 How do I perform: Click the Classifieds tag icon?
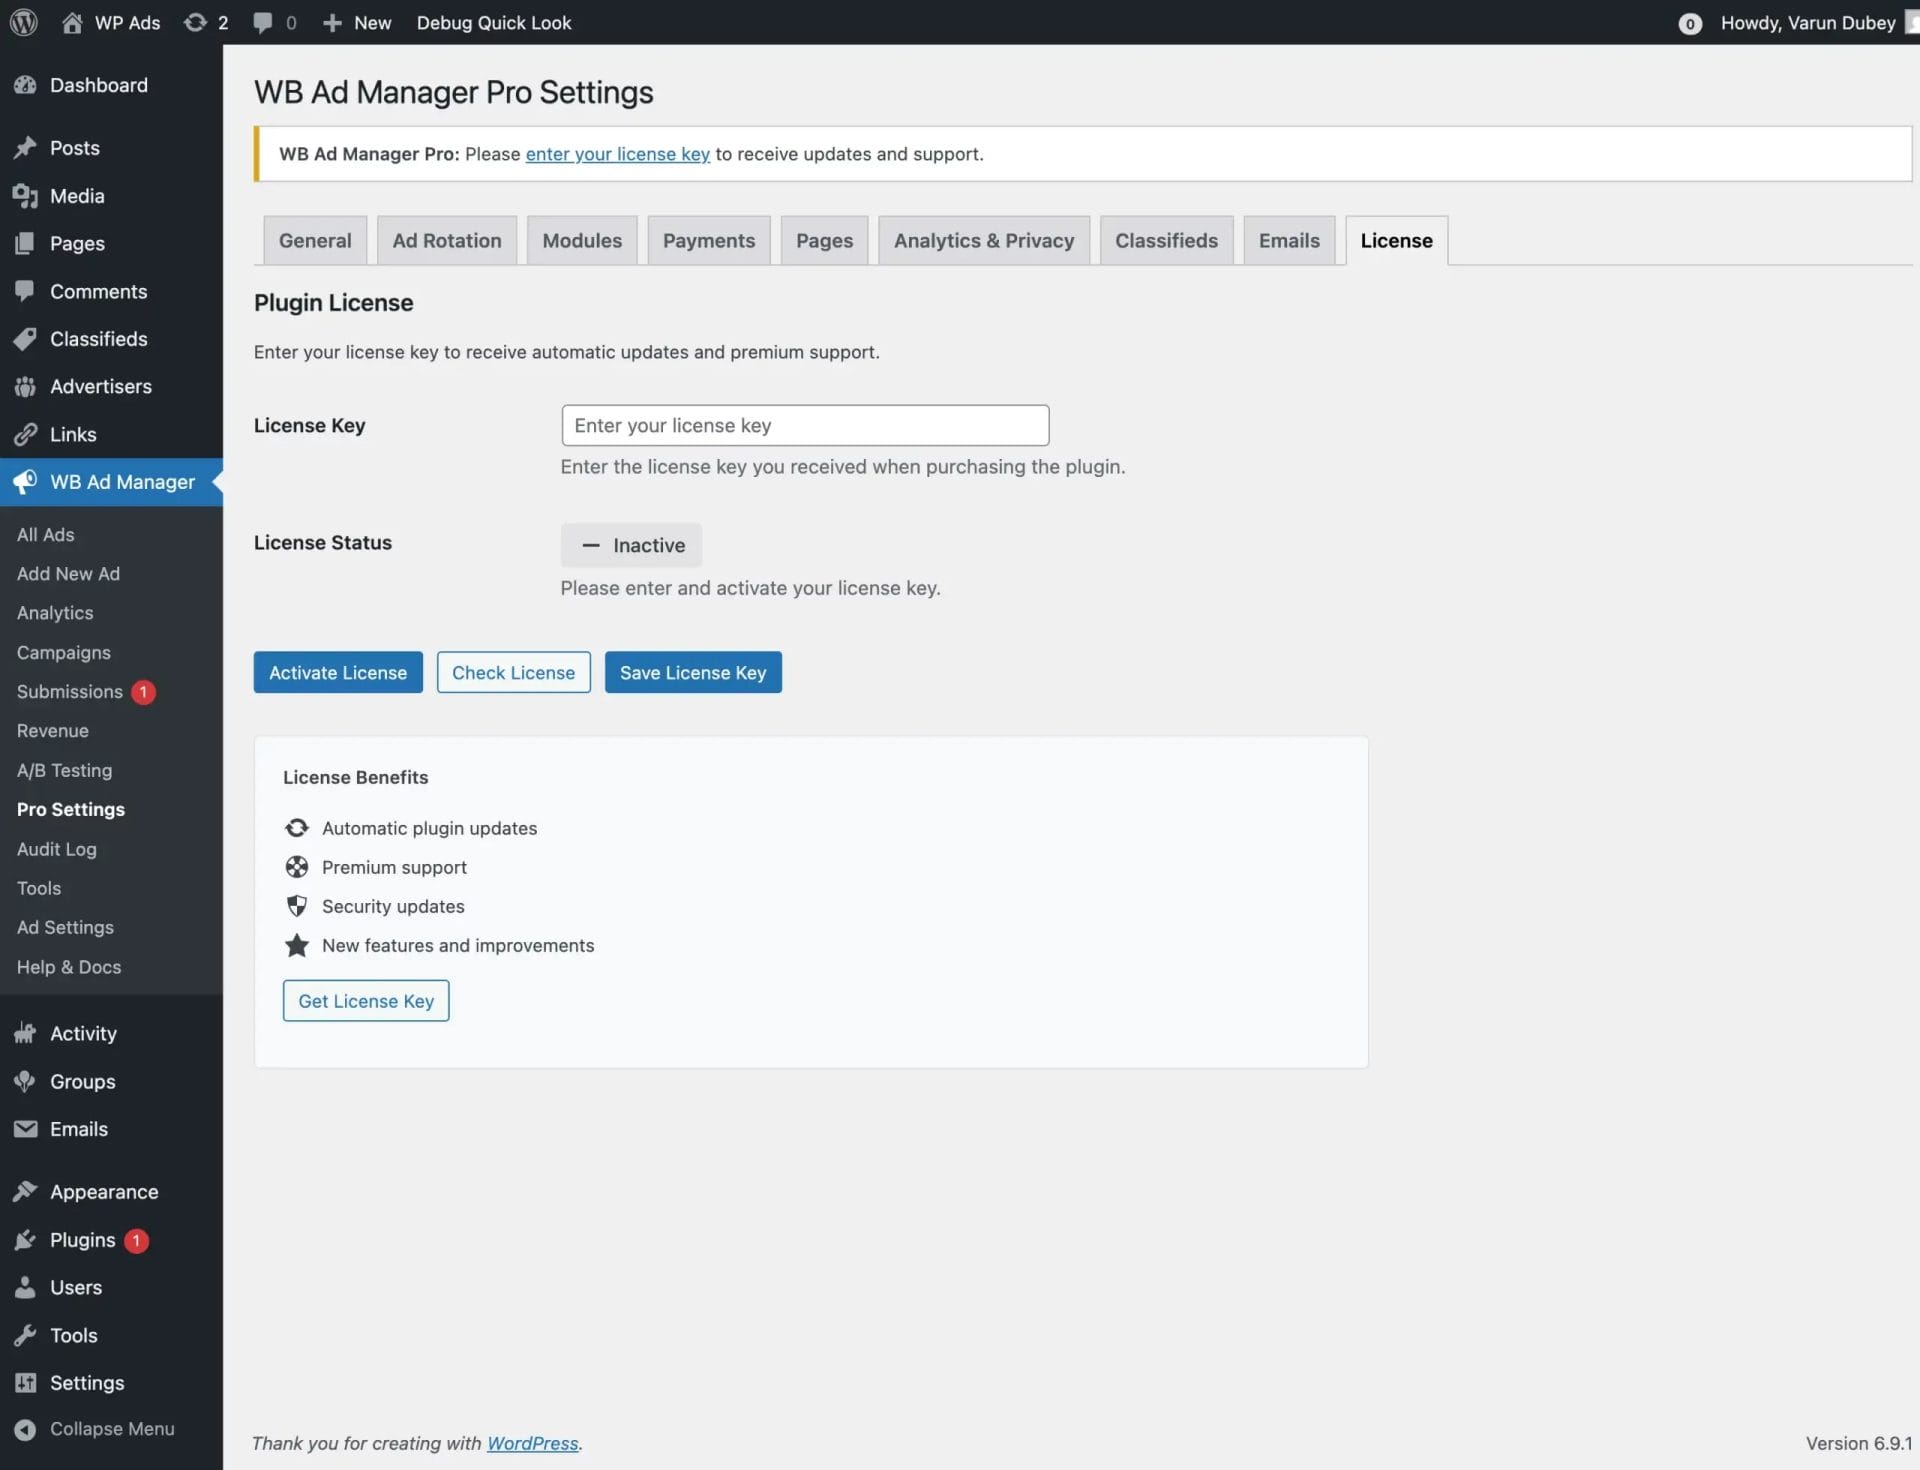pos(25,339)
